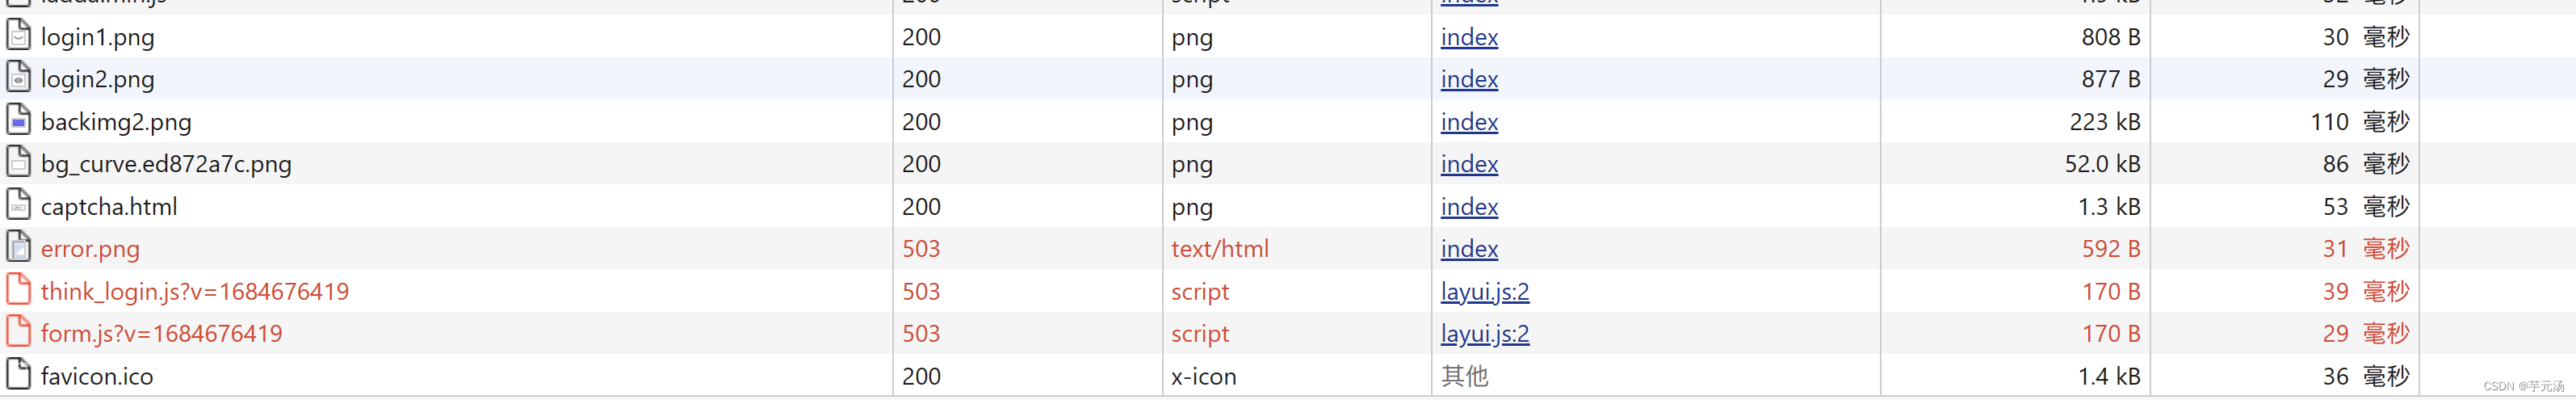
Task: Select the backimg2.png request name
Action: (116, 123)
